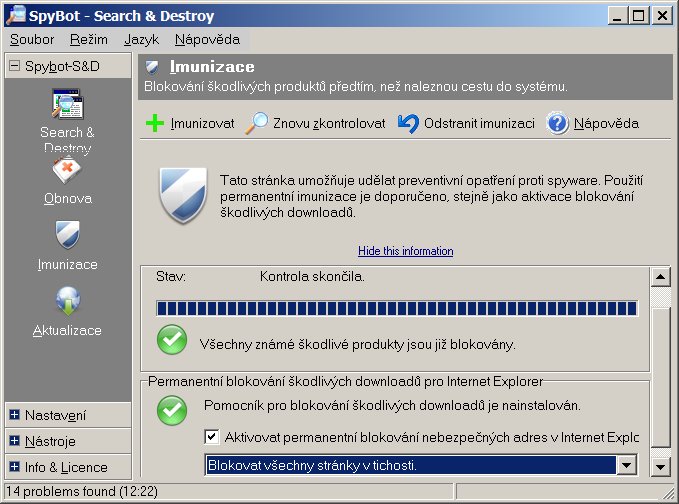Open the Režim menu

(89, 39)
